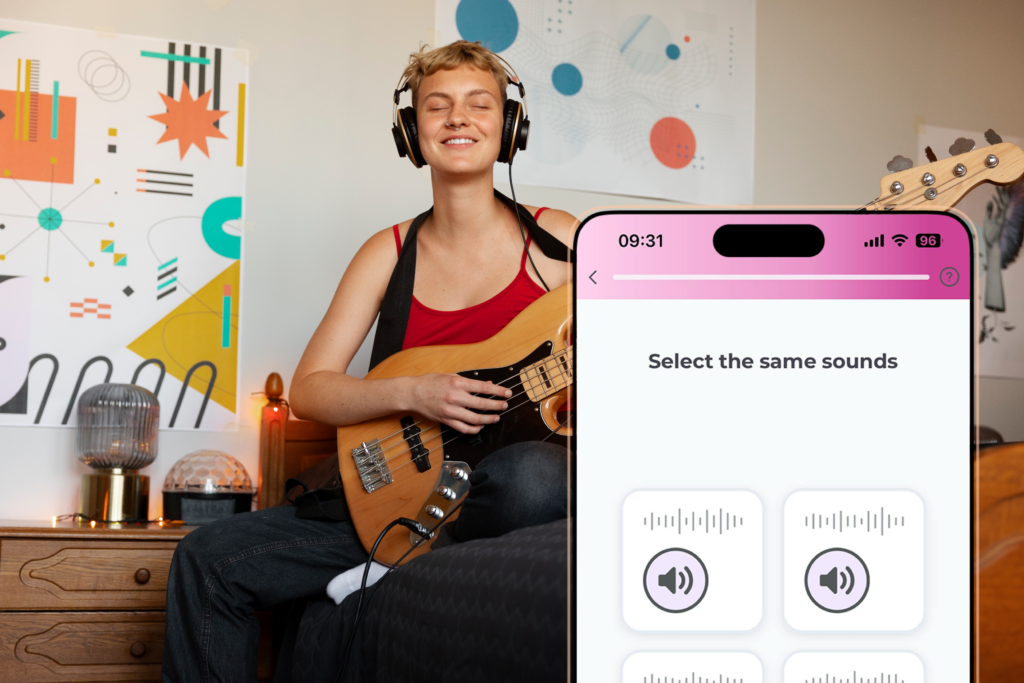The width and height of the screenshot is (1024, 683).
Task: Play the top-right sound speaker button
Action: click(837, 580)
